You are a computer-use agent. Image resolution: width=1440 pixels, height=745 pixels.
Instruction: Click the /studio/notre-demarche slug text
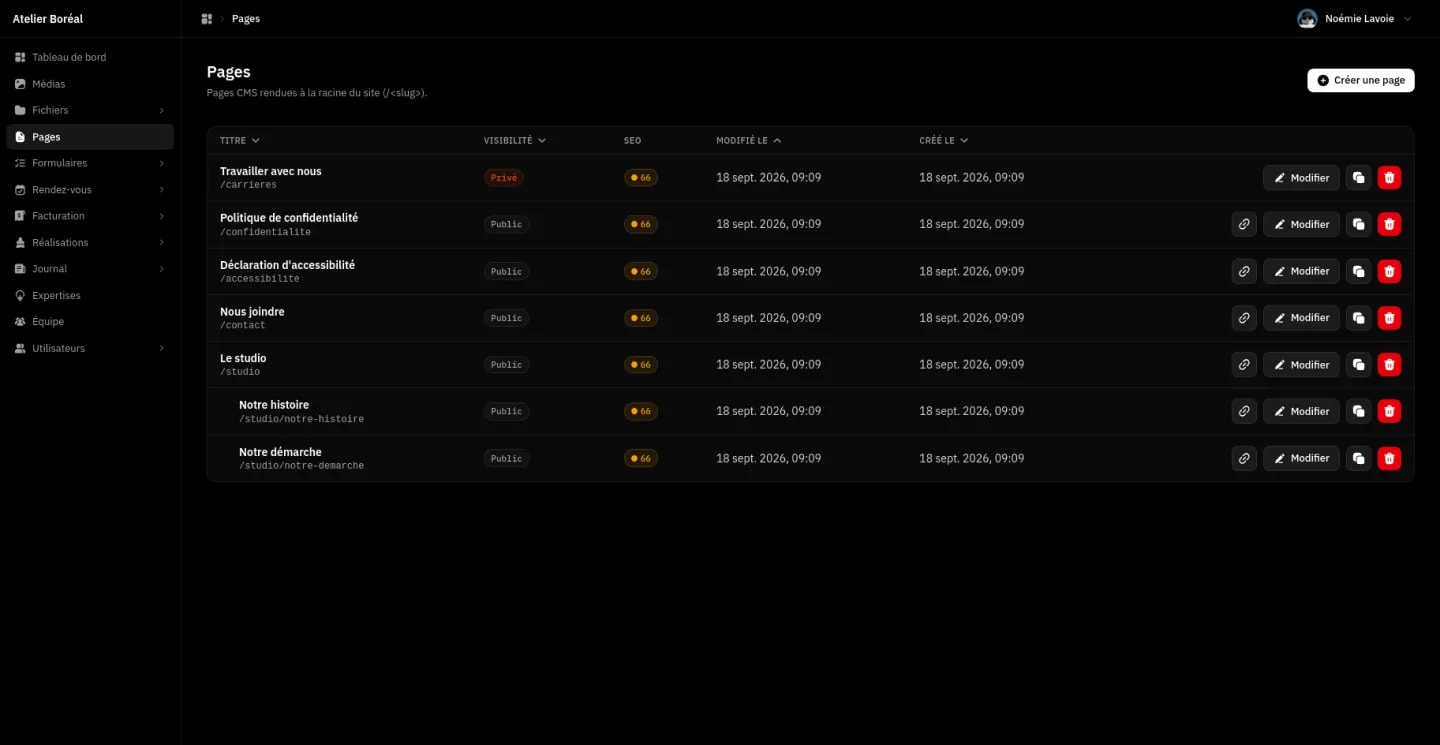click(301, 466)
